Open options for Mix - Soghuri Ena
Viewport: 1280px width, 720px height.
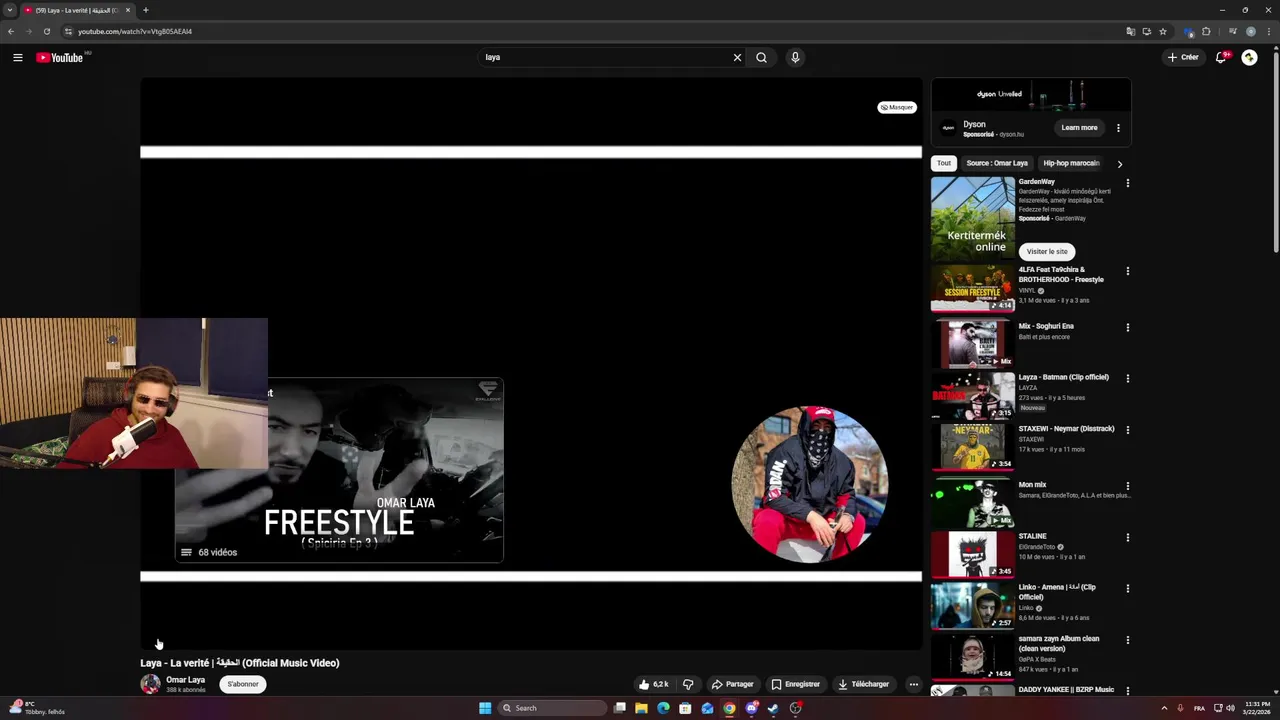[1127, 327]
